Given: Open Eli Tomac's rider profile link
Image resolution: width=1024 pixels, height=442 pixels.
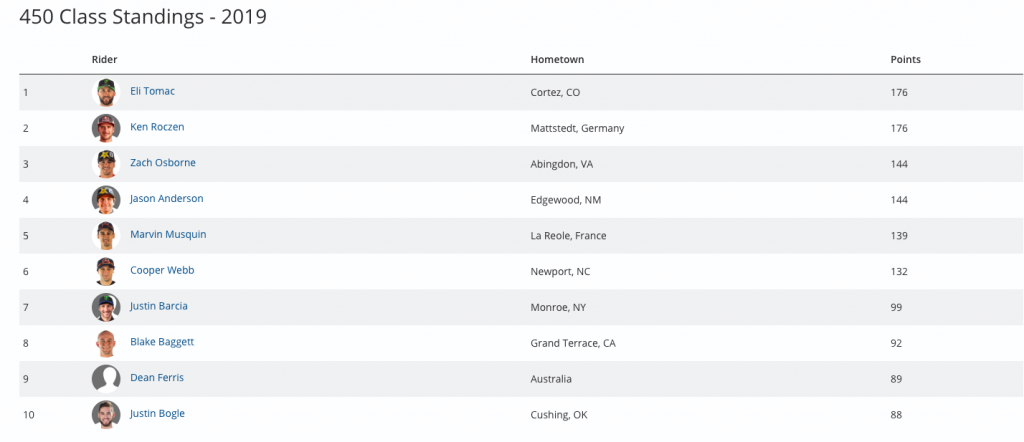Looking at the screenshot, I should click(153, 91).
